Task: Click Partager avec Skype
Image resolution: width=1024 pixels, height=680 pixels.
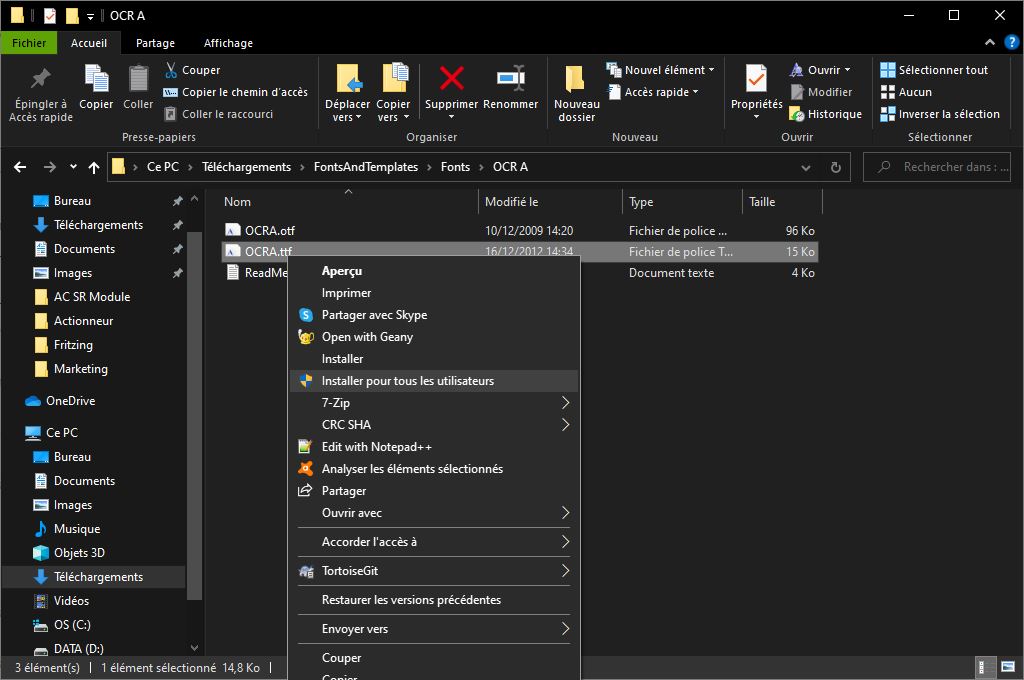Action: pos(434,315)
